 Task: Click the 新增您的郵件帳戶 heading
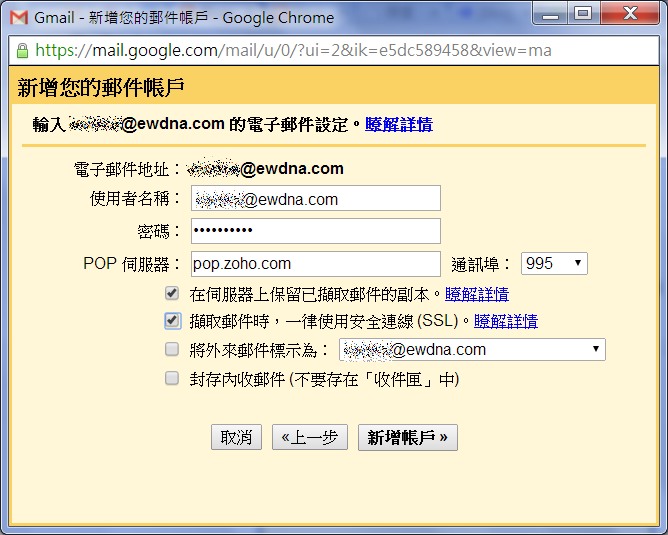click(x=101, y=87)
